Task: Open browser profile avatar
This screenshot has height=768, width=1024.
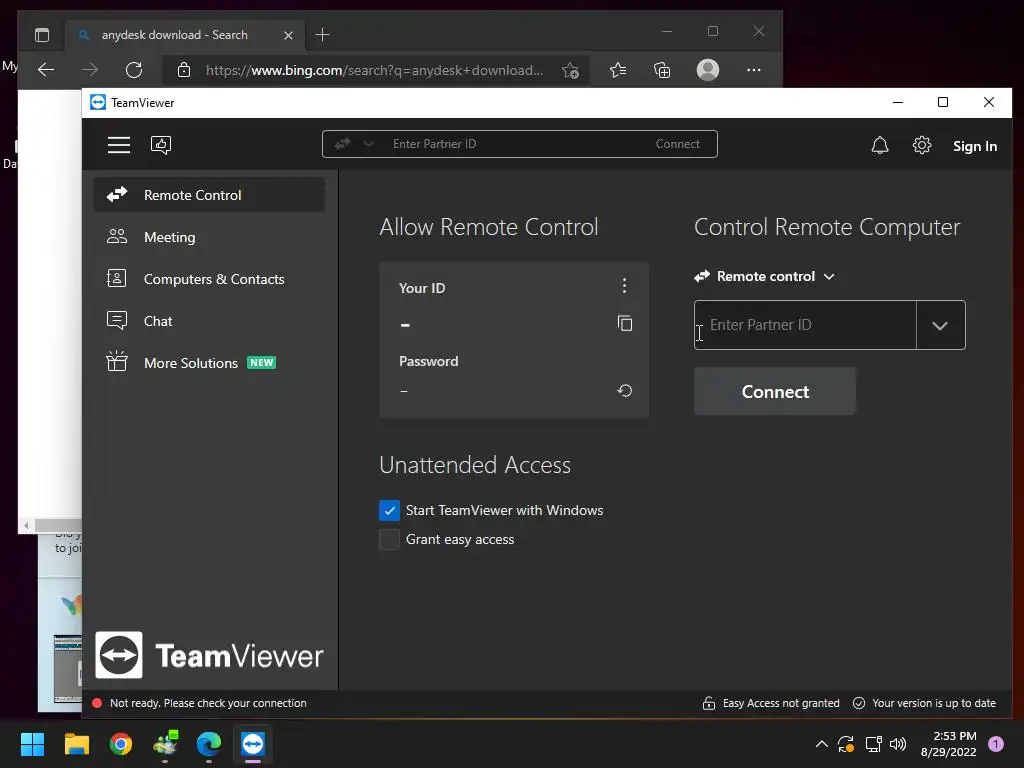Action: 708,70
